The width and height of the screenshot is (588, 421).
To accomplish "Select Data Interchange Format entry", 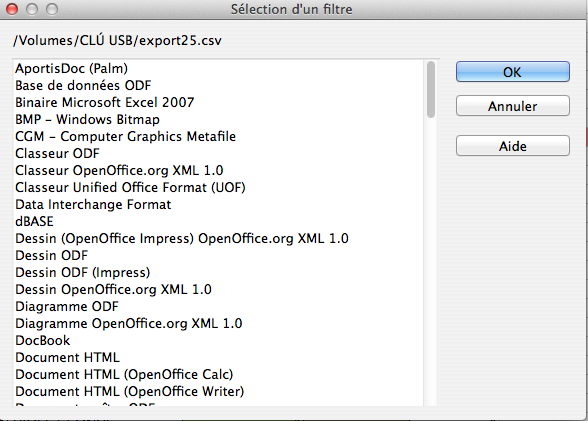I will tap(93, 205).
